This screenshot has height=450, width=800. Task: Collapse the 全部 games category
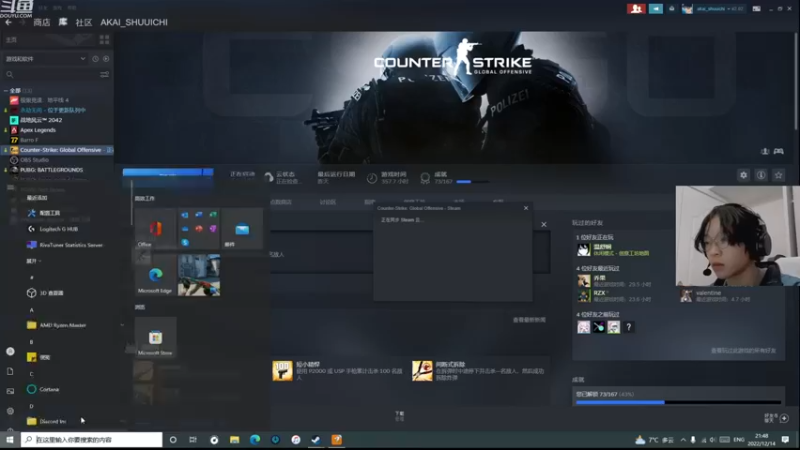coord(6,90)
